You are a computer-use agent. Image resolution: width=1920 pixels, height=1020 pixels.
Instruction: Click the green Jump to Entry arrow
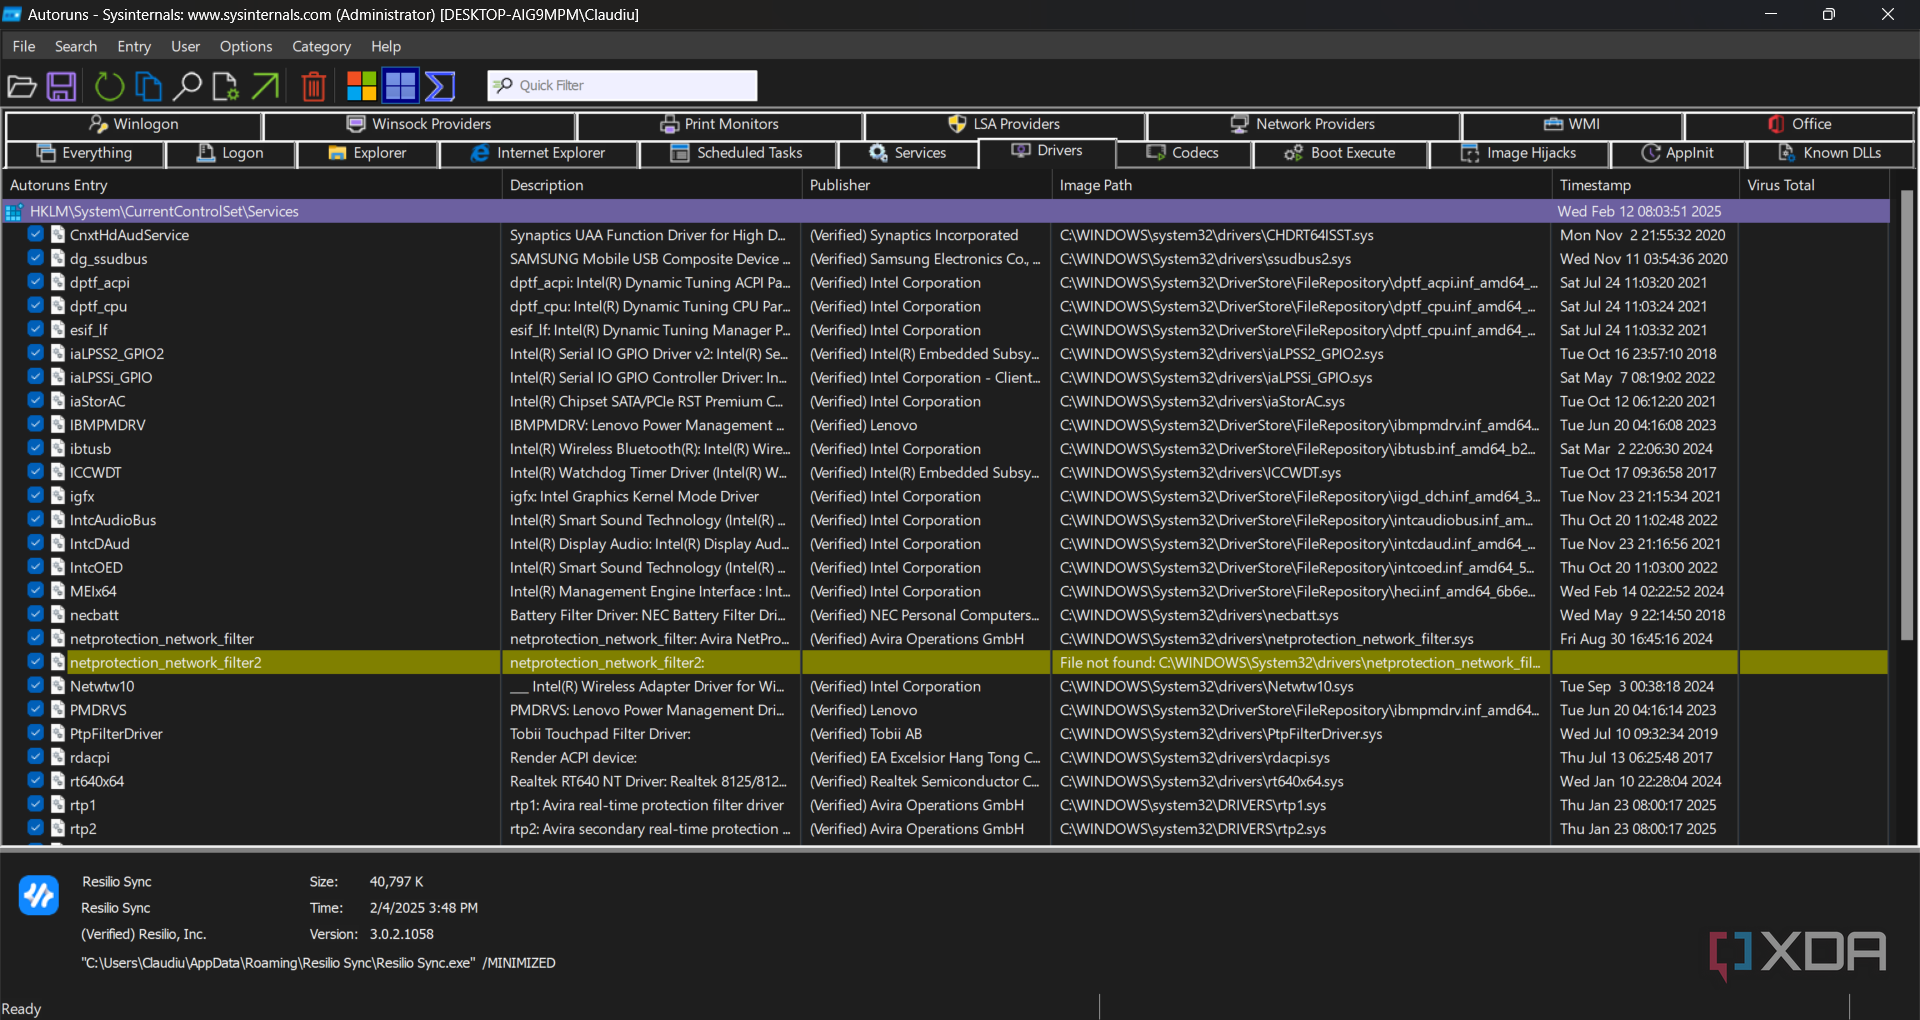[x=265, y=86]
